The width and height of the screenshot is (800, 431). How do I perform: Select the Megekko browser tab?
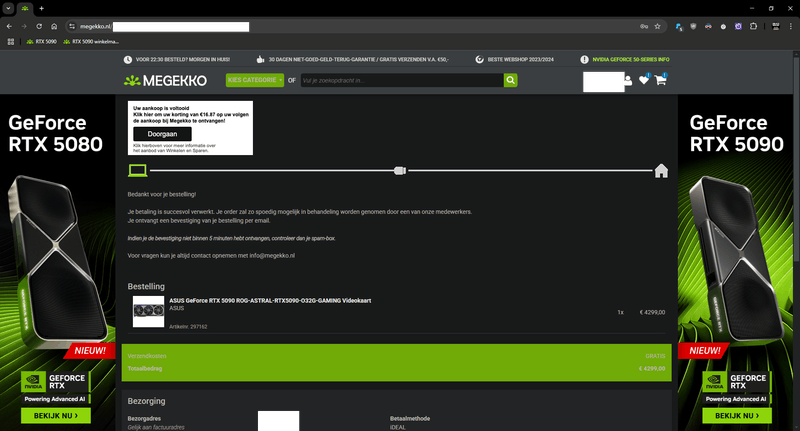(24, 8)
